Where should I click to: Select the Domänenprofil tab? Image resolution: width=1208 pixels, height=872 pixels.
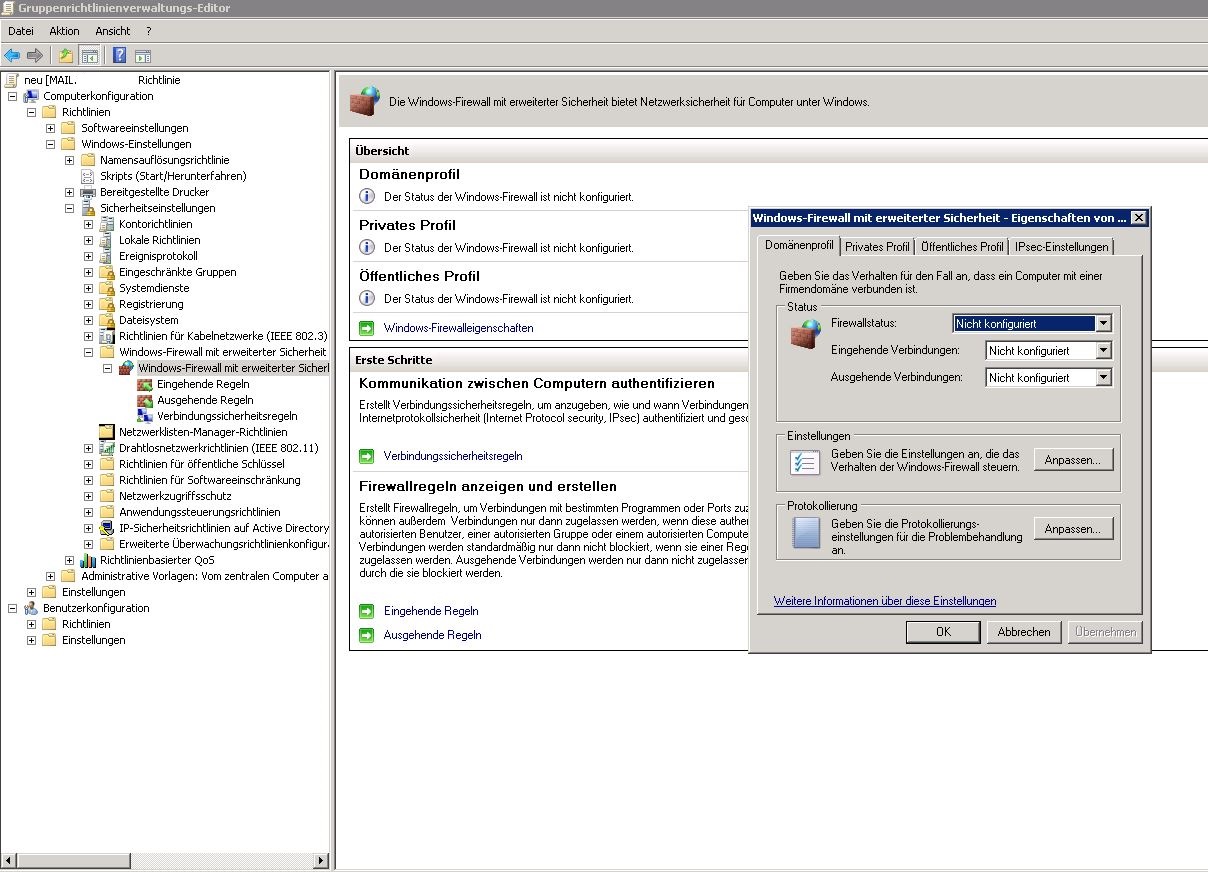pos(799,245)
